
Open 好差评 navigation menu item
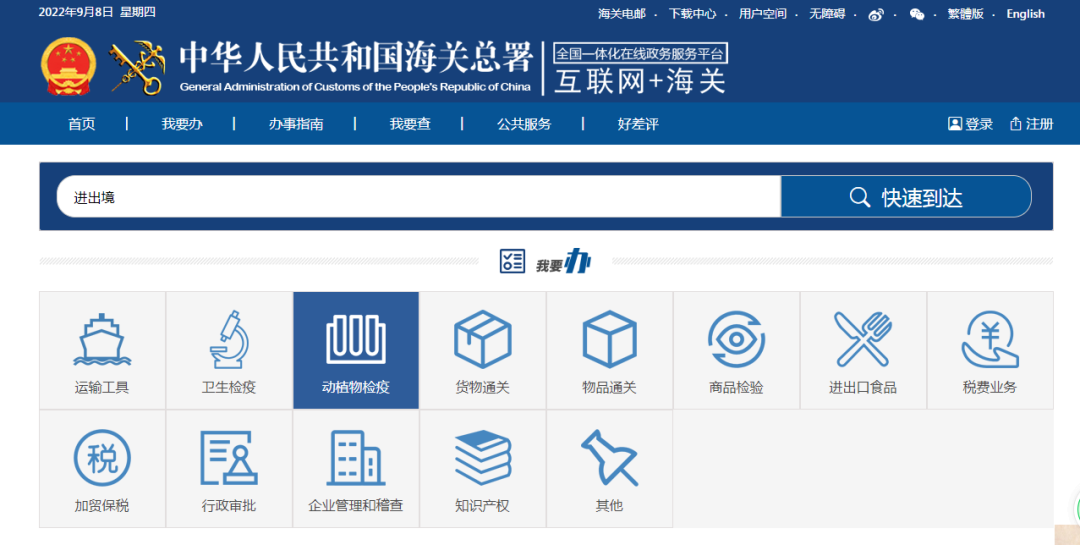[638, 124]
